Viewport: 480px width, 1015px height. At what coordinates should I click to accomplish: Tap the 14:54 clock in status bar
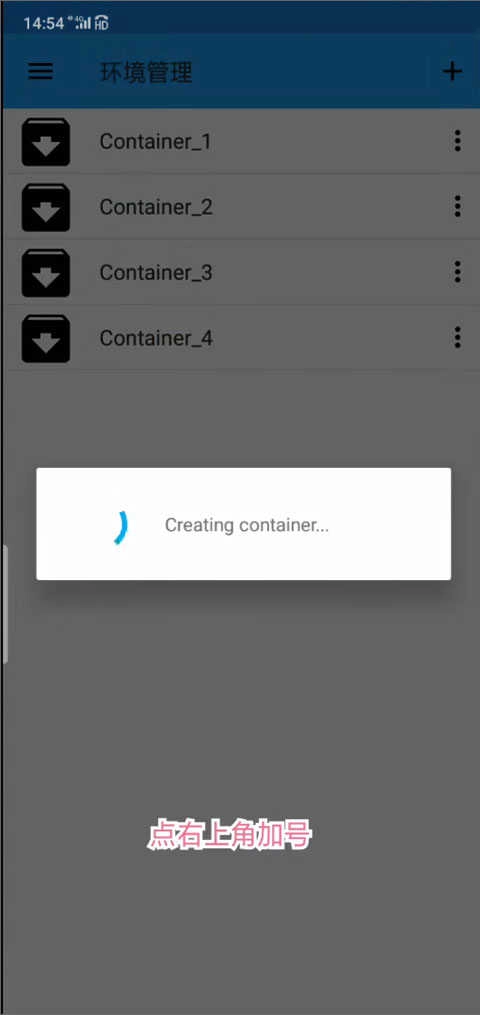click(x=44, y=24)
